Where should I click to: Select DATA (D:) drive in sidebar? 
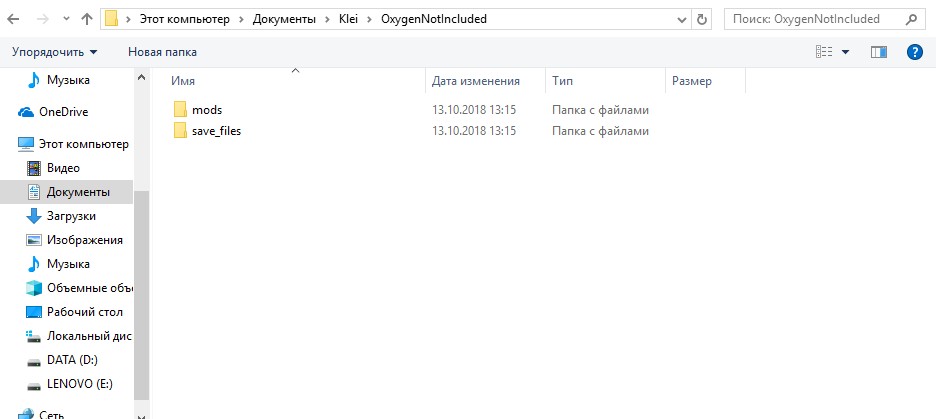pos(71,360)
